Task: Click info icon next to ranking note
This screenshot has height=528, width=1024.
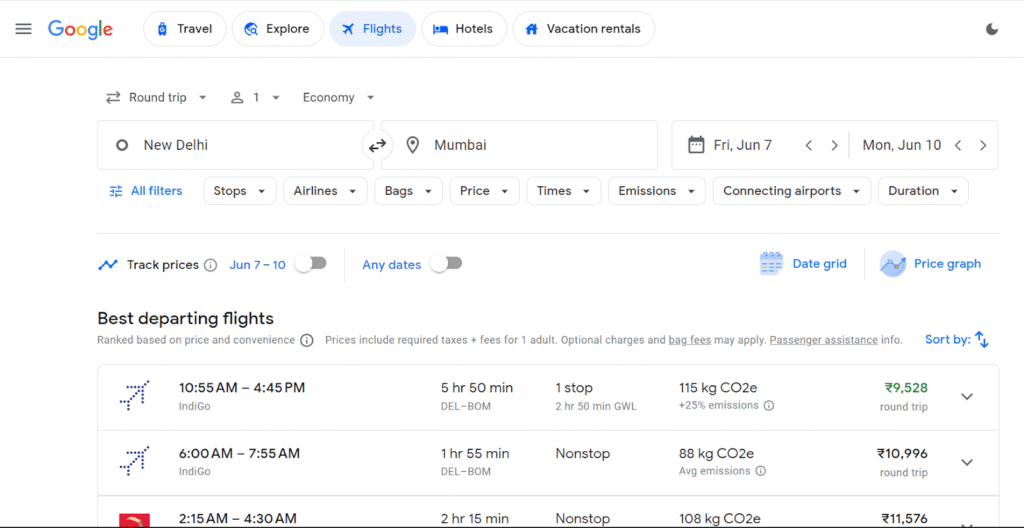Action: coord(307,340)
